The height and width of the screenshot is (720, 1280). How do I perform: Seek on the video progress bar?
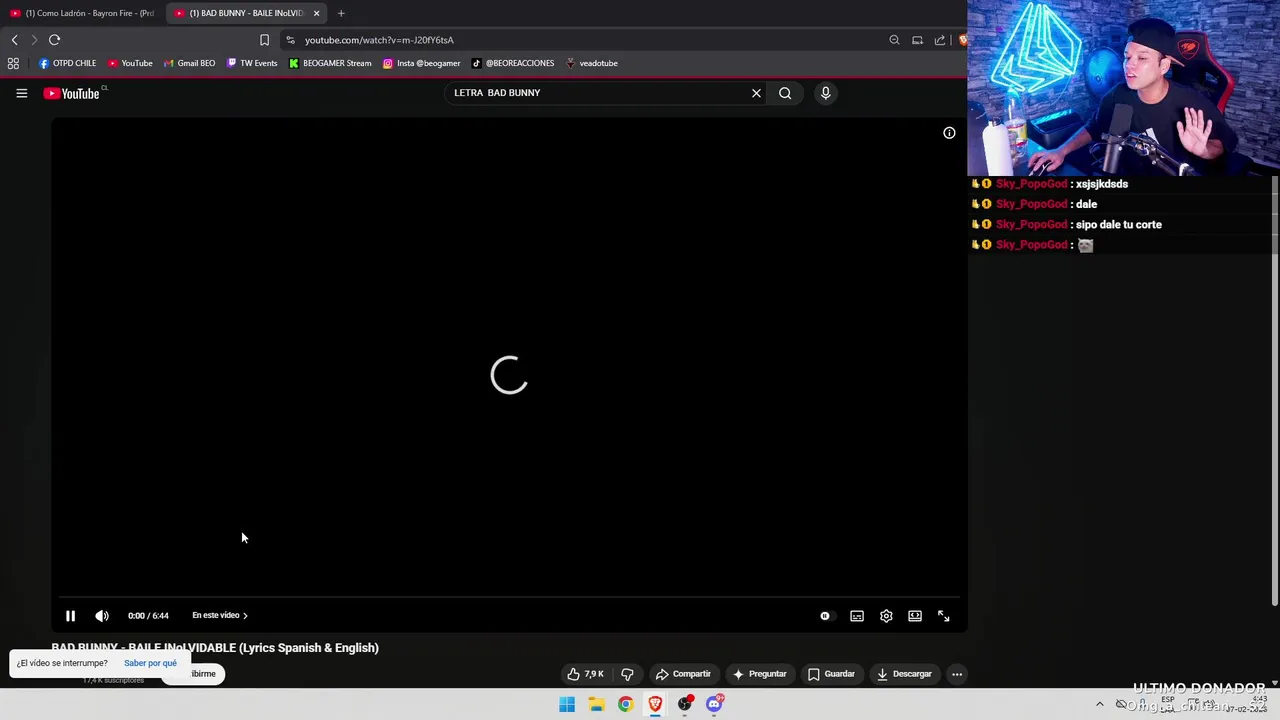click(x=509, y=597)
